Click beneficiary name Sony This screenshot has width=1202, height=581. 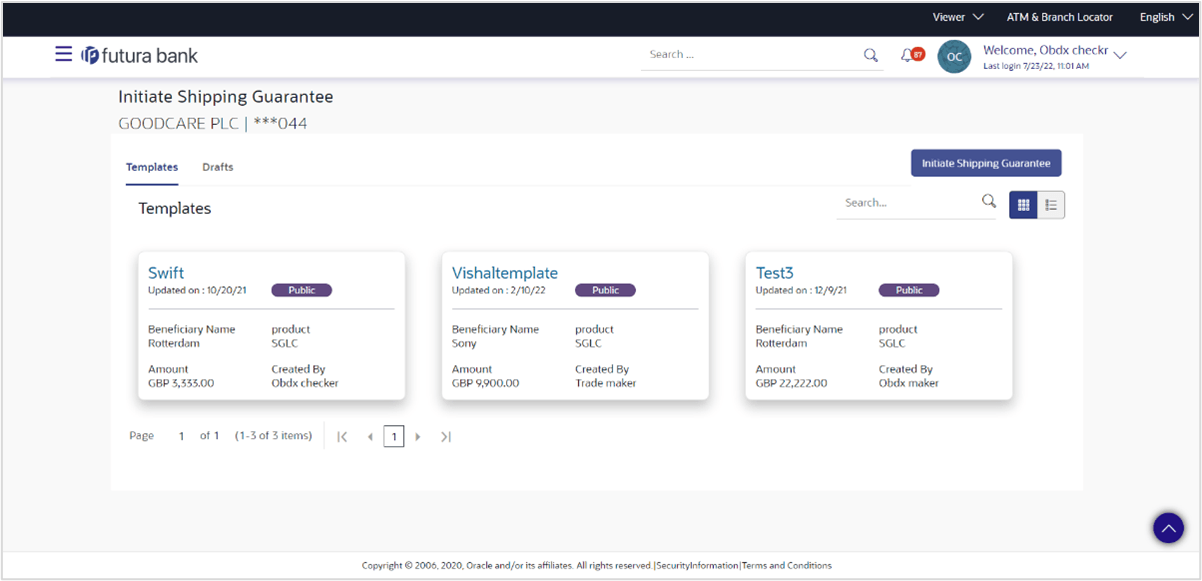point(464,343)
